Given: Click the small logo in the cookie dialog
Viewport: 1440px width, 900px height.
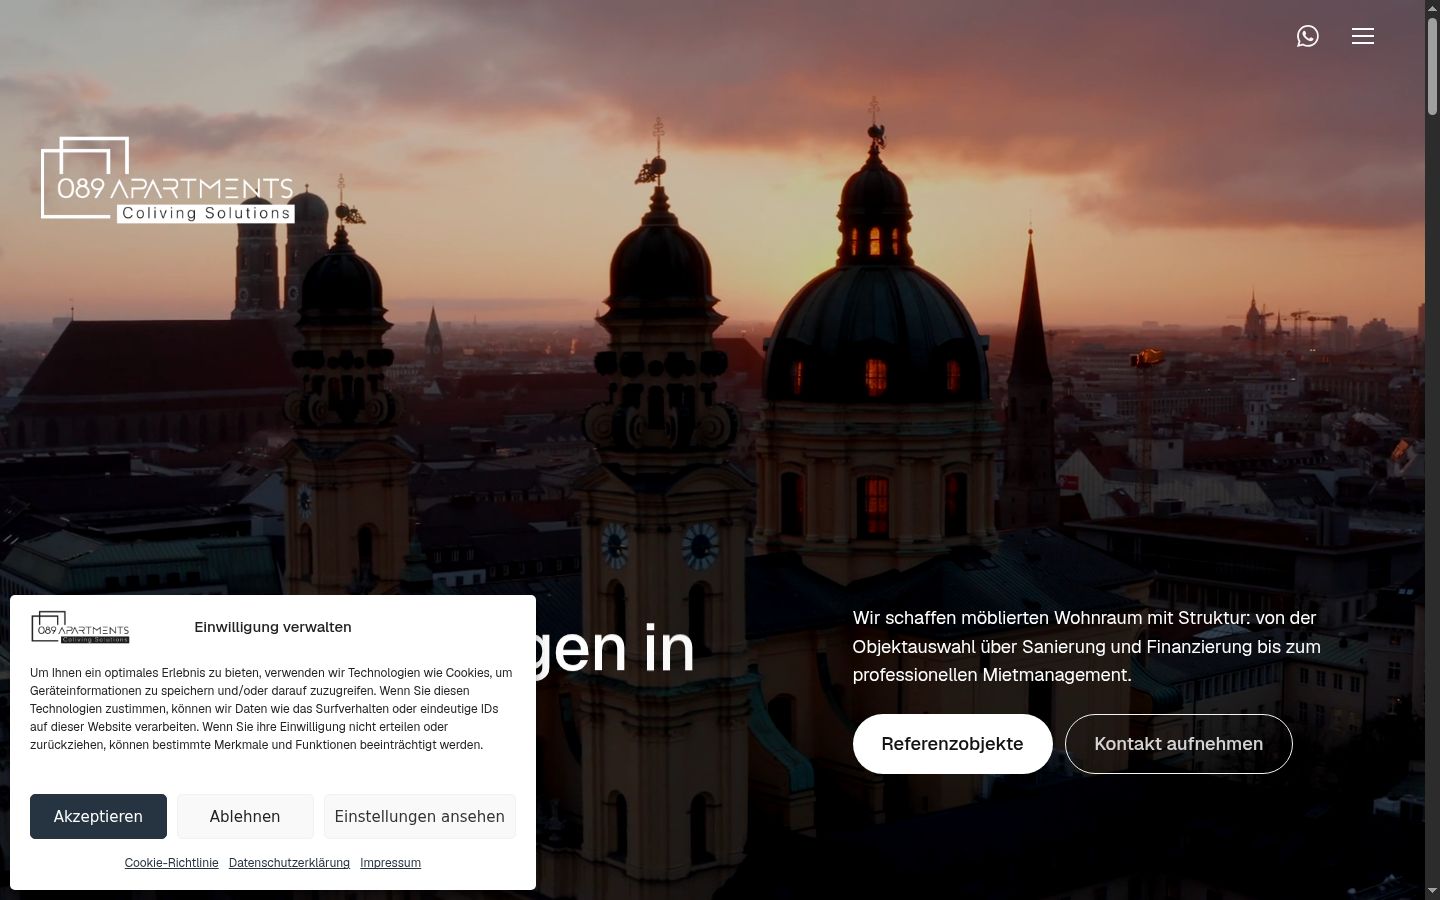Looking at the screenshot, I should click(80, 627).
